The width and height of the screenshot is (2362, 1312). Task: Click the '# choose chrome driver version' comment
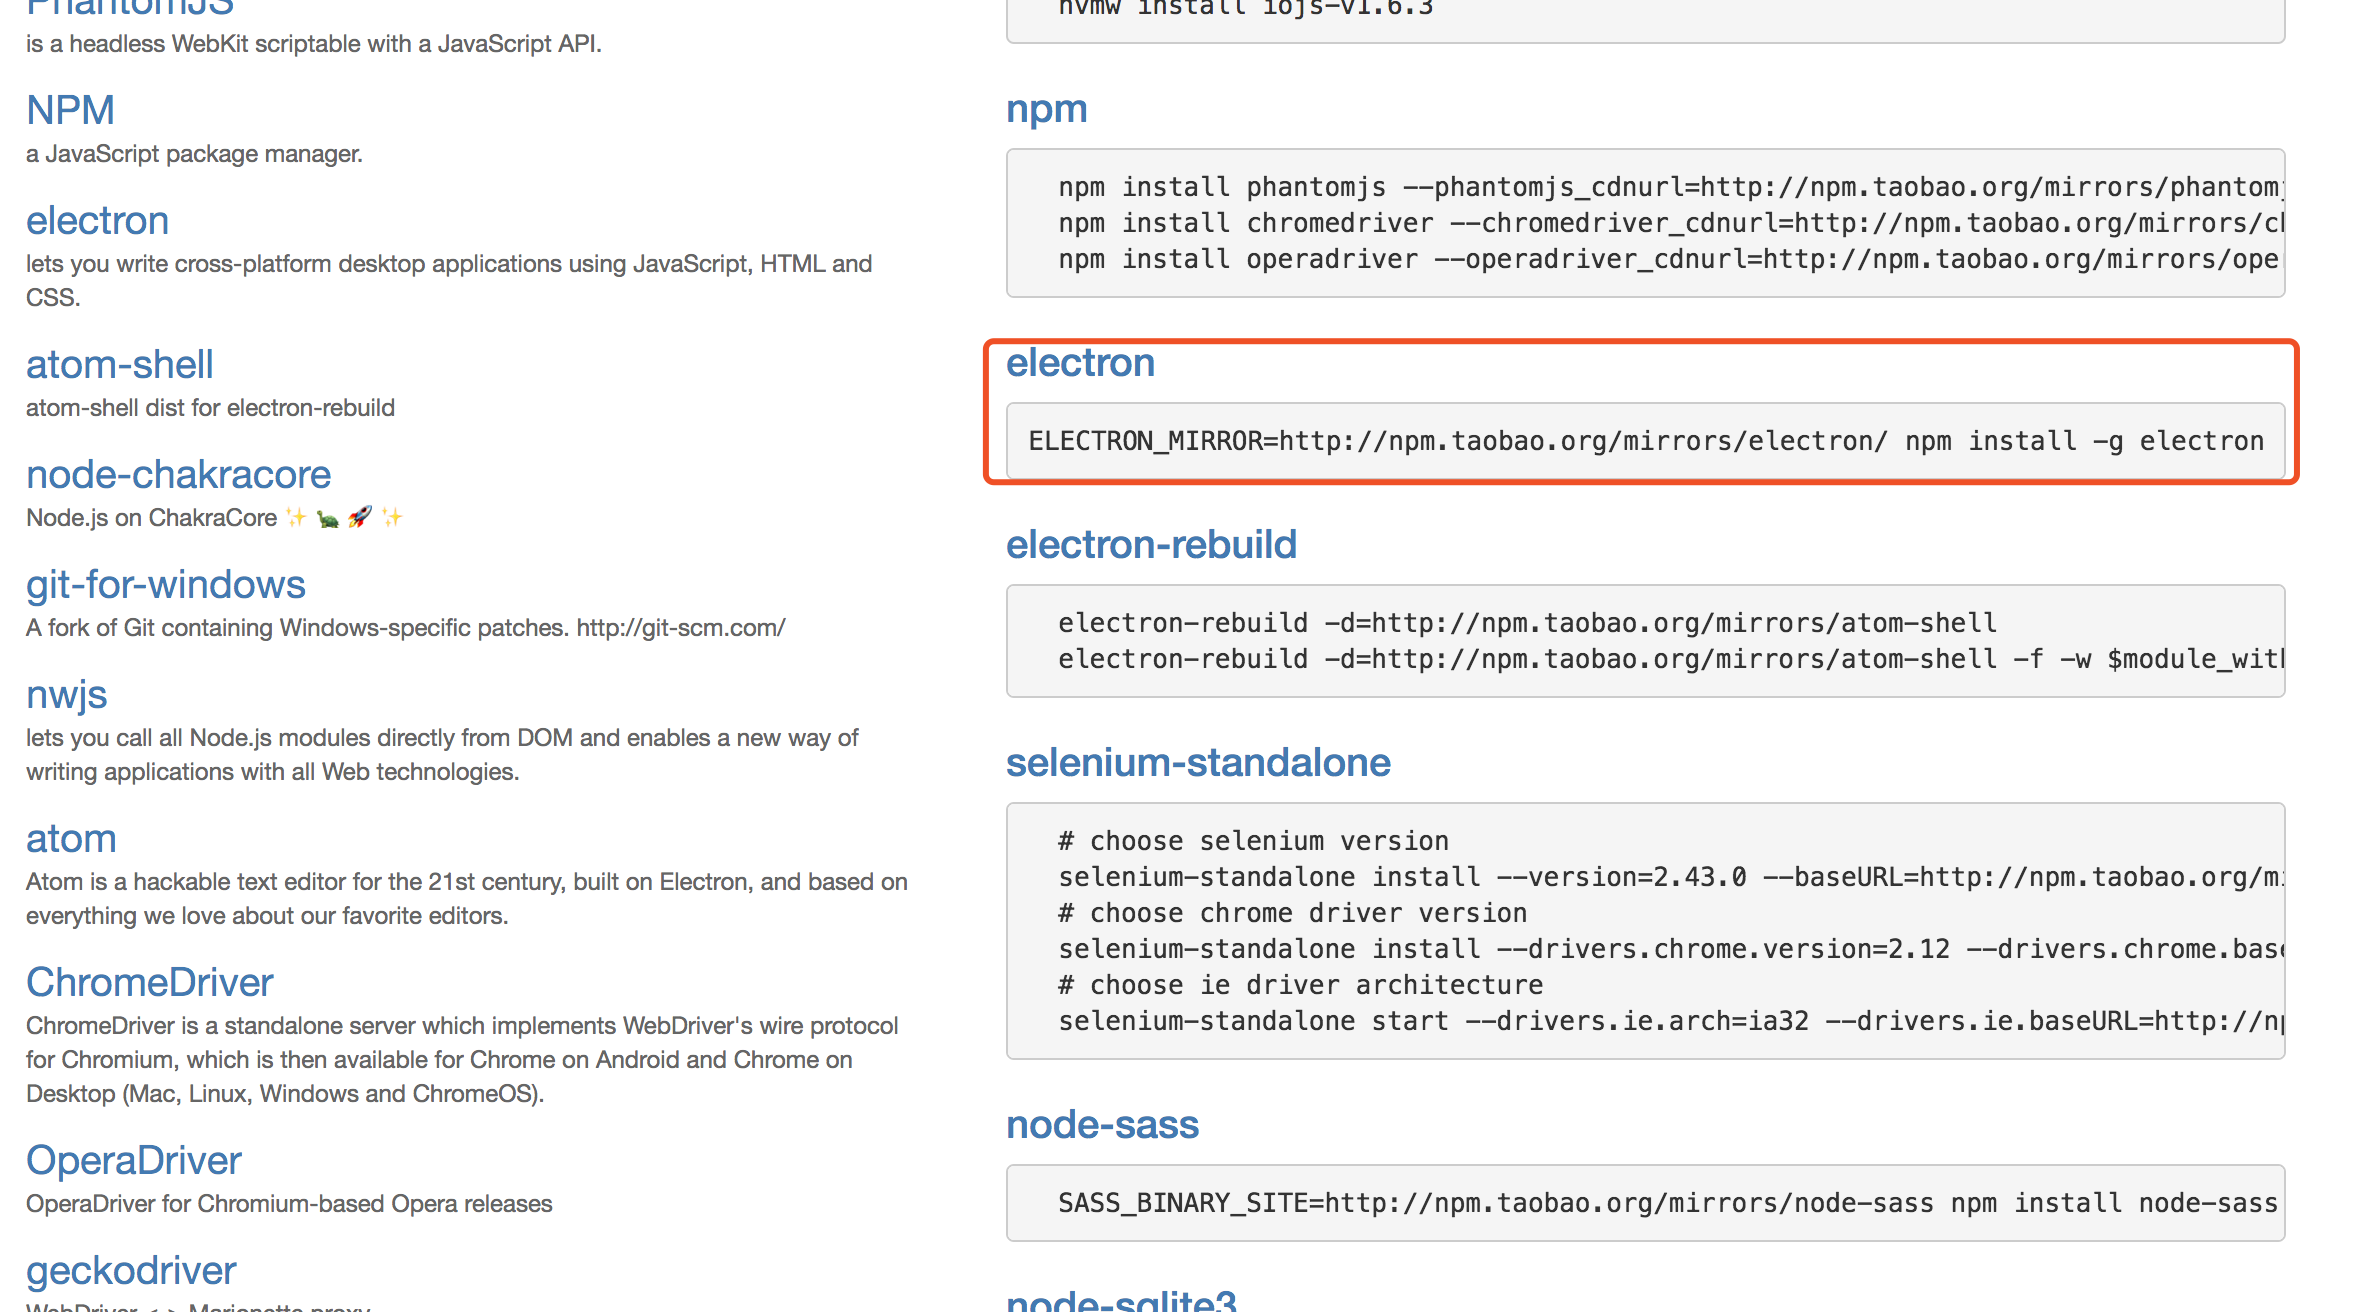[x=1292, y=913]
